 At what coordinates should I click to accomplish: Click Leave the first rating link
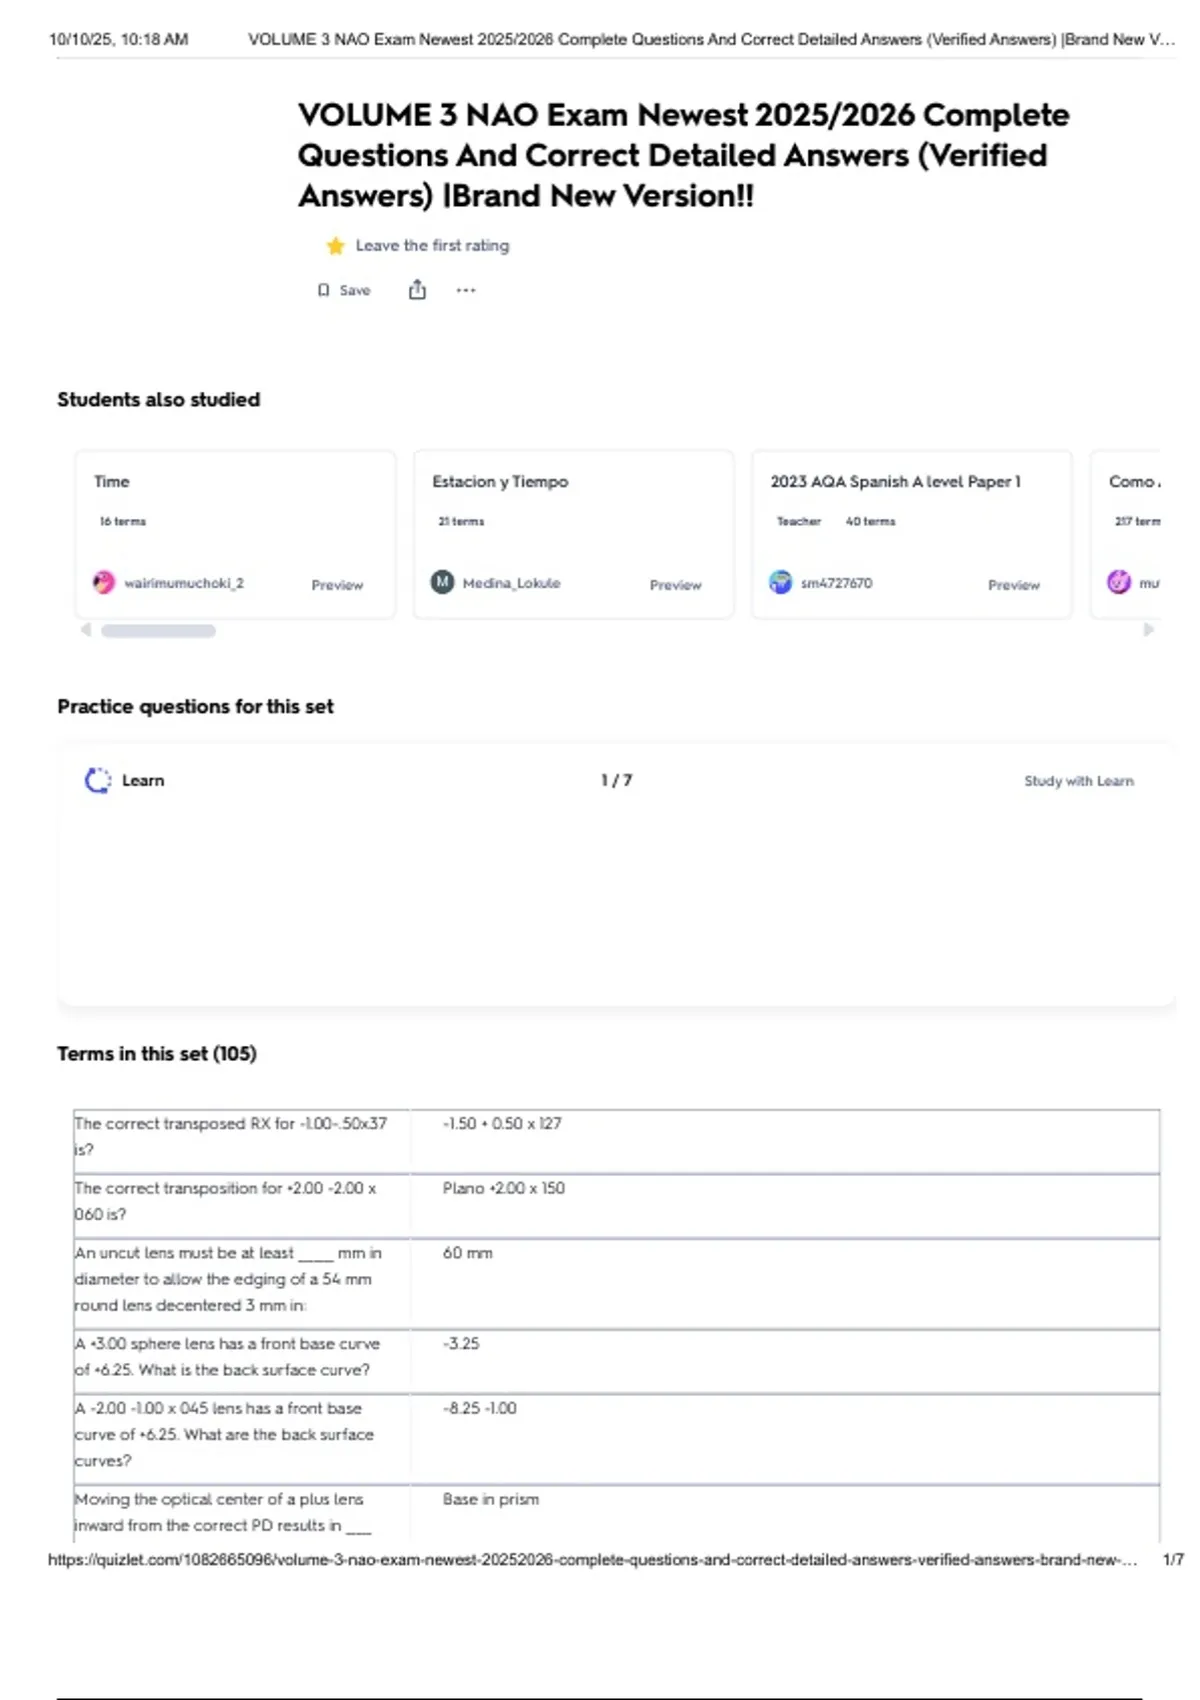[x=432, y=246]
